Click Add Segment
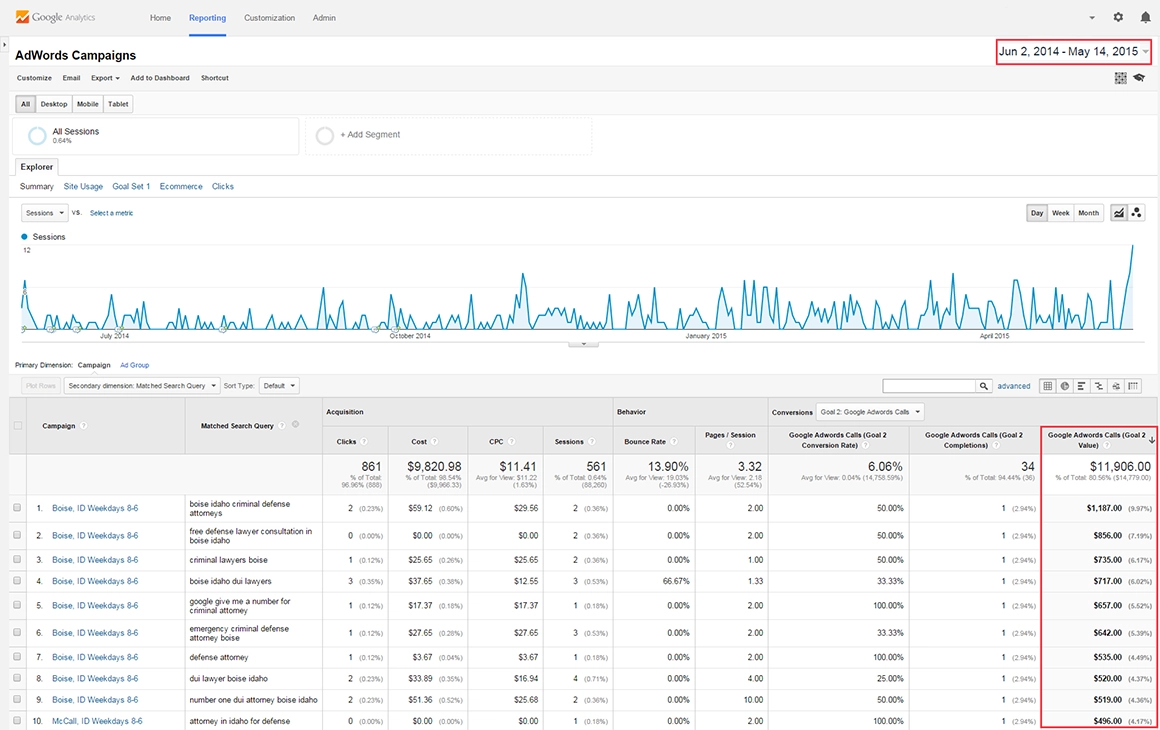This screenshot has width=1160, height=730. [370, 135]
